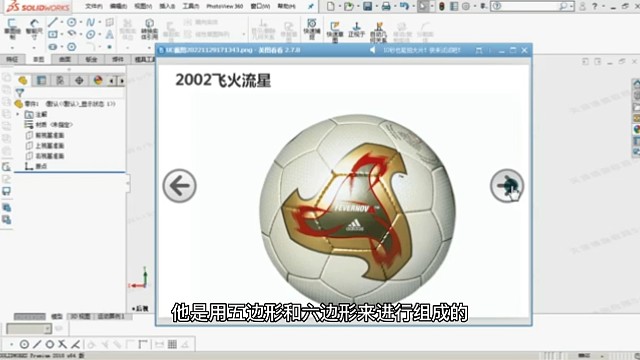
Task: Switch to the 草图 (Sketch) tab
Action: tap(38, 59)
